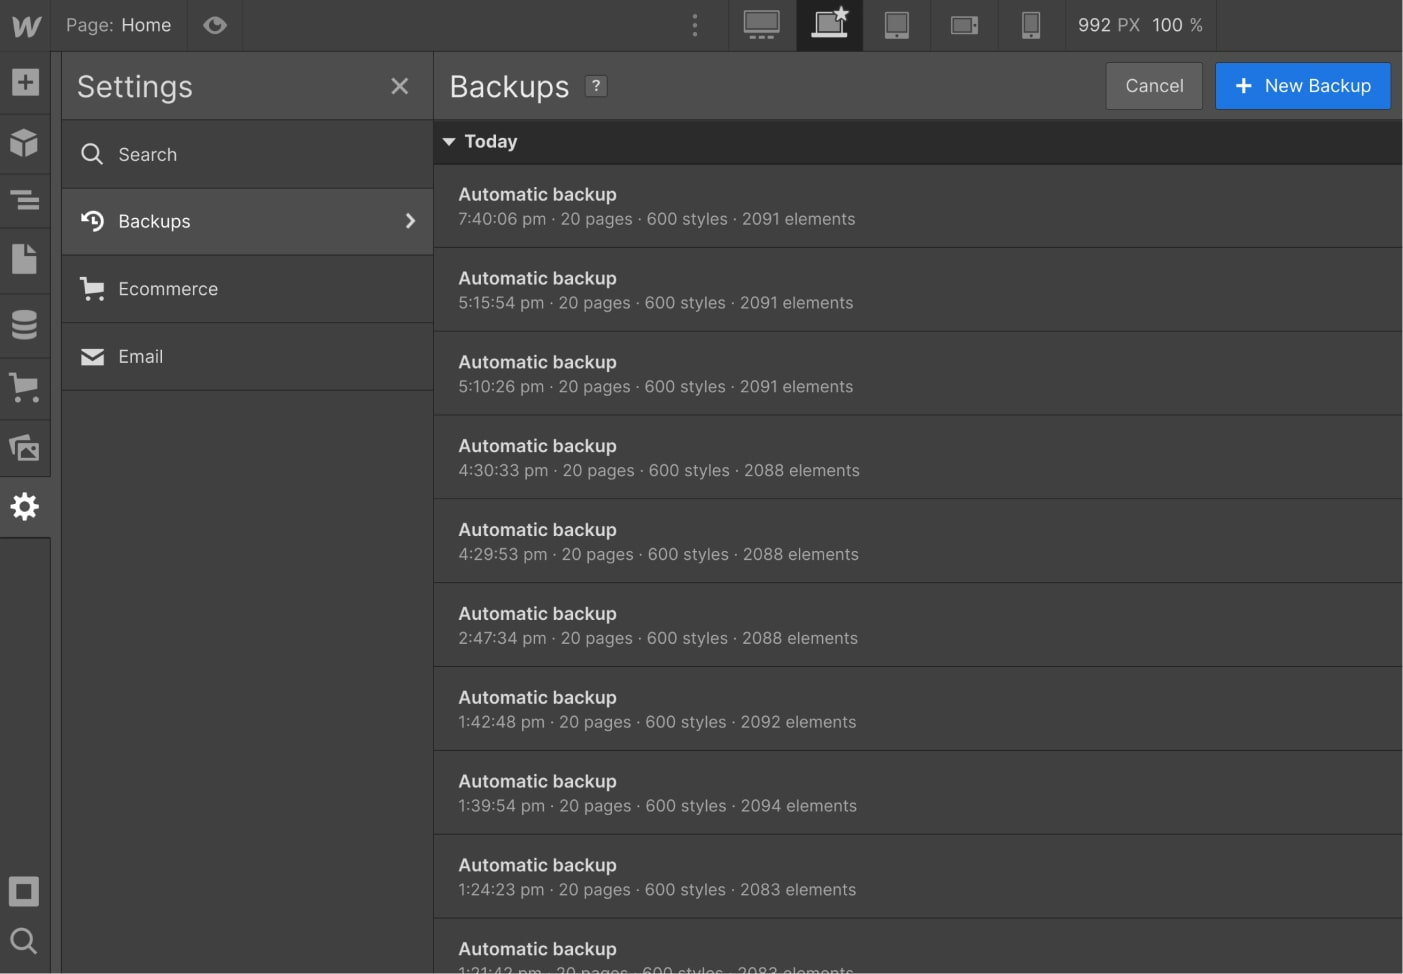The image size is (1403, 974).
Task: Click the help icon beside the Backups title
Action: 596,86
